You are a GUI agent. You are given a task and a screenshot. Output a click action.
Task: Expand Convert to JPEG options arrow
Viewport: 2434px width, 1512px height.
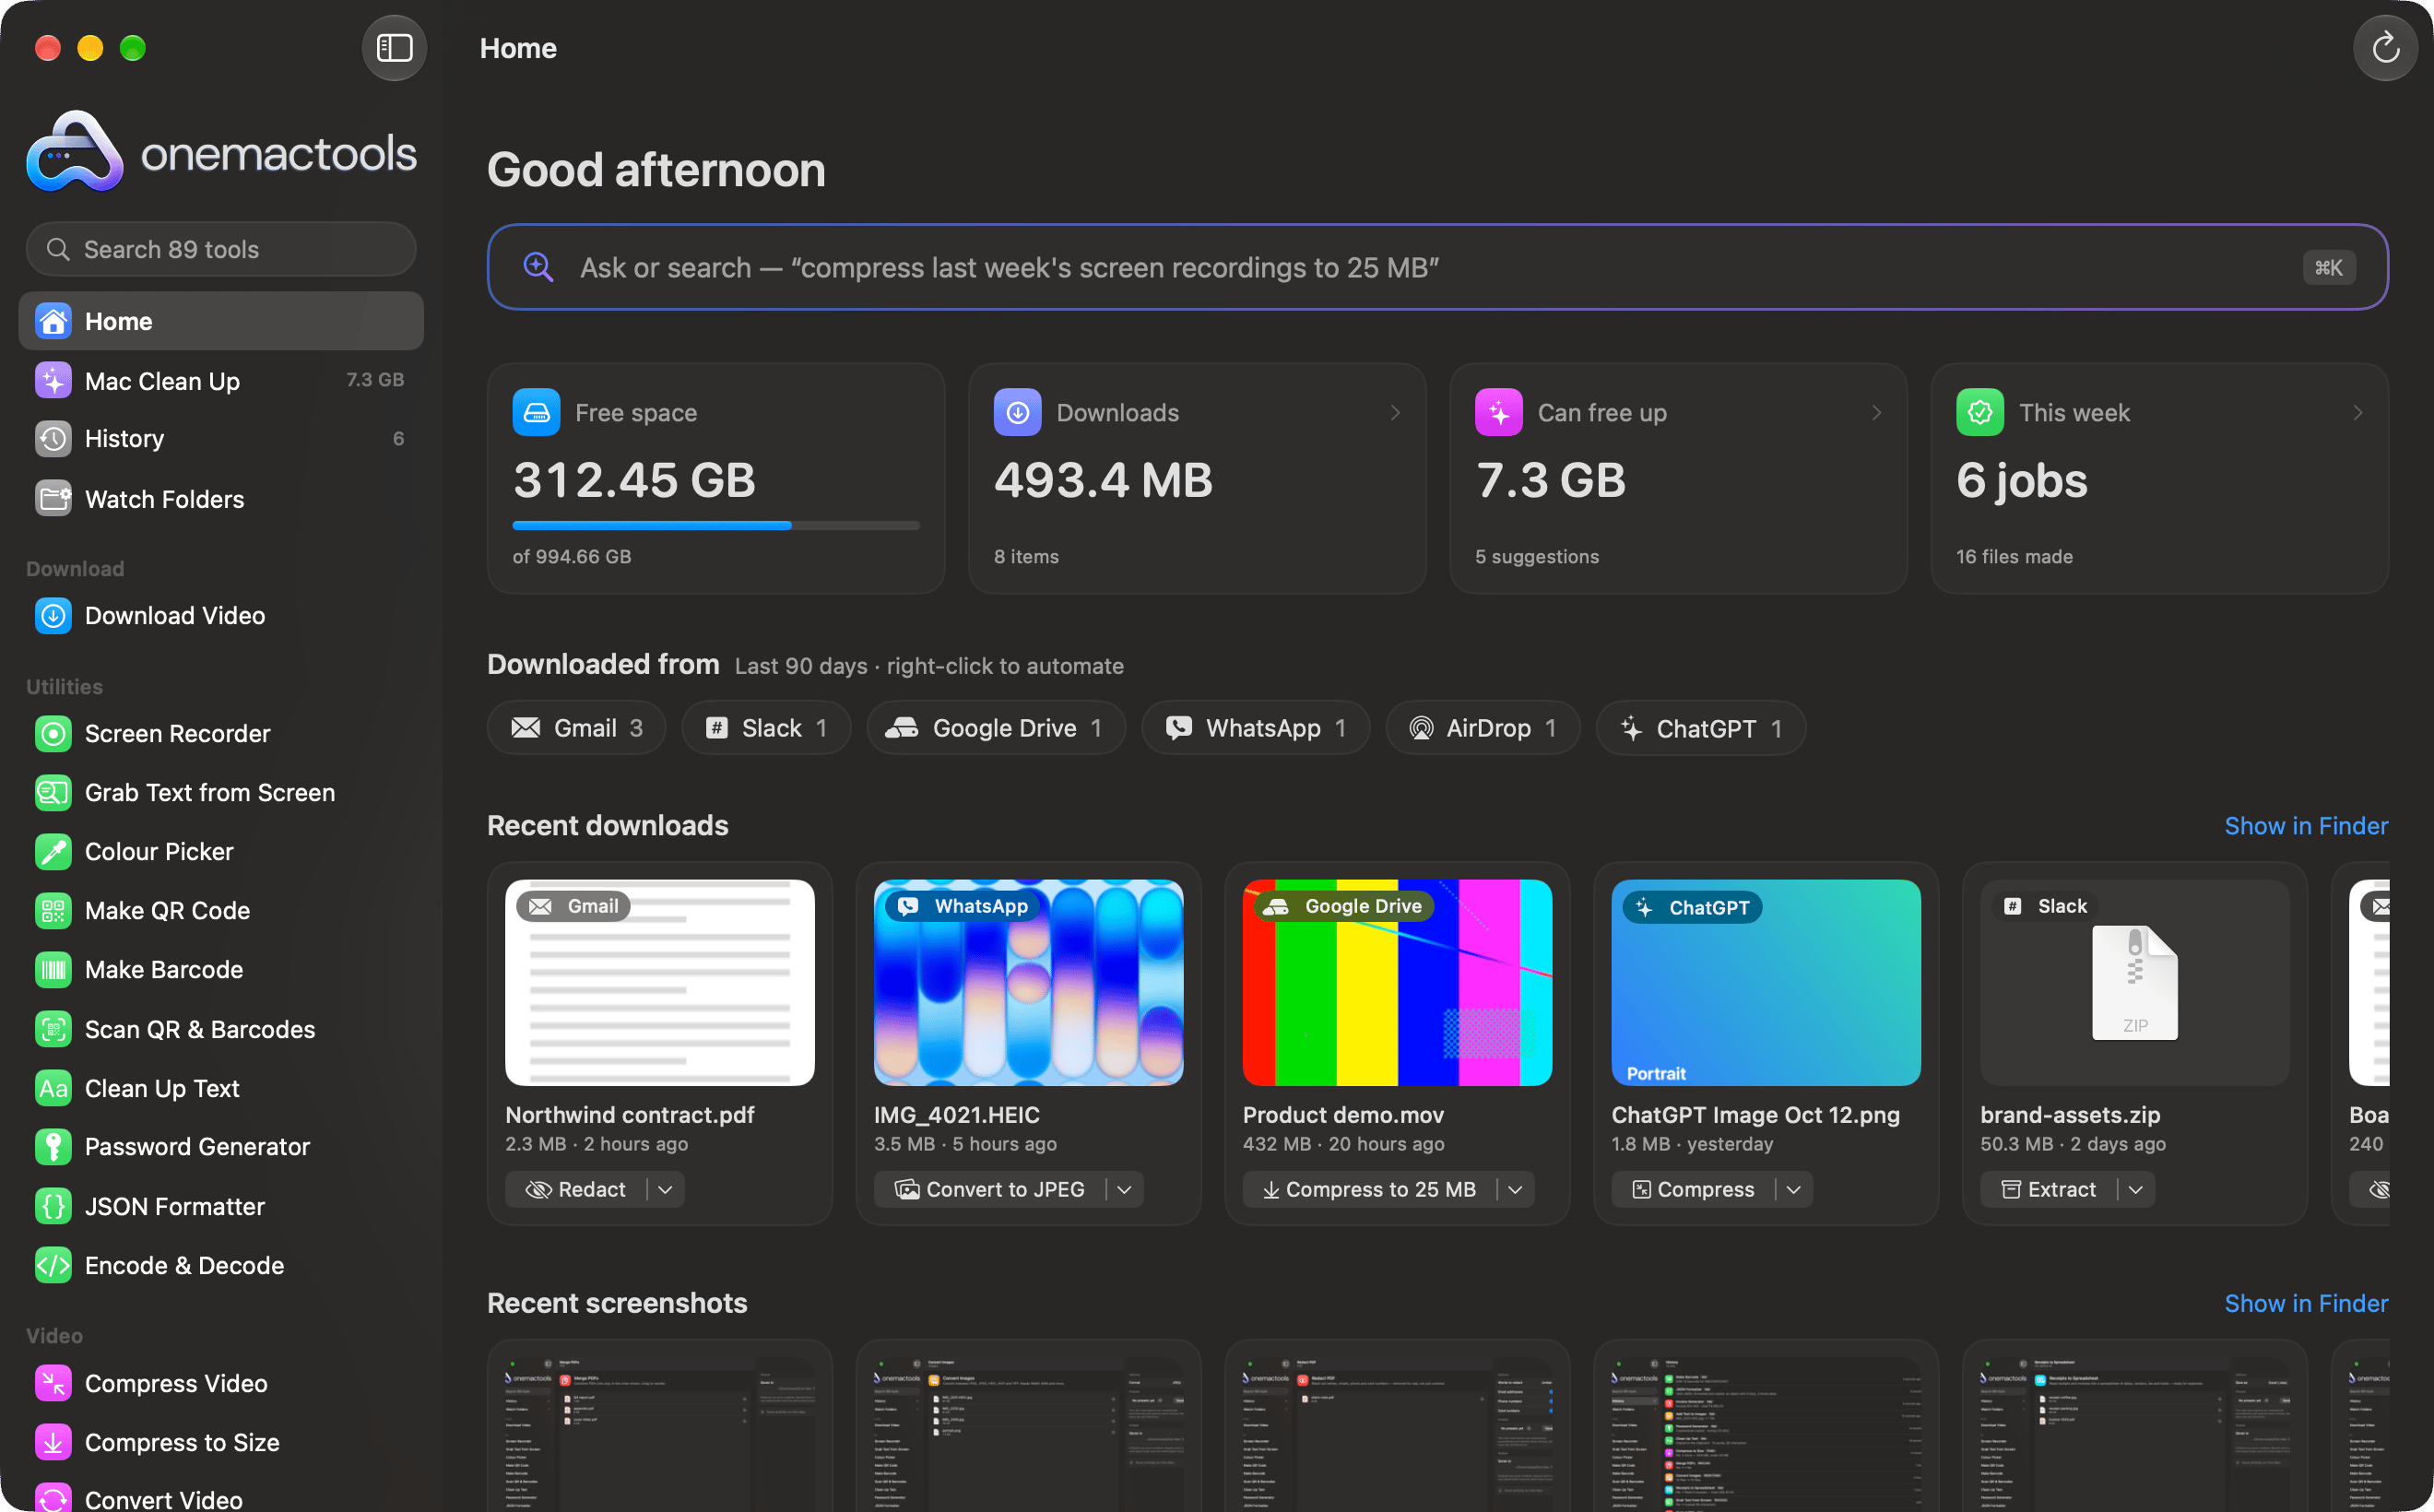click(1125, 1190)
